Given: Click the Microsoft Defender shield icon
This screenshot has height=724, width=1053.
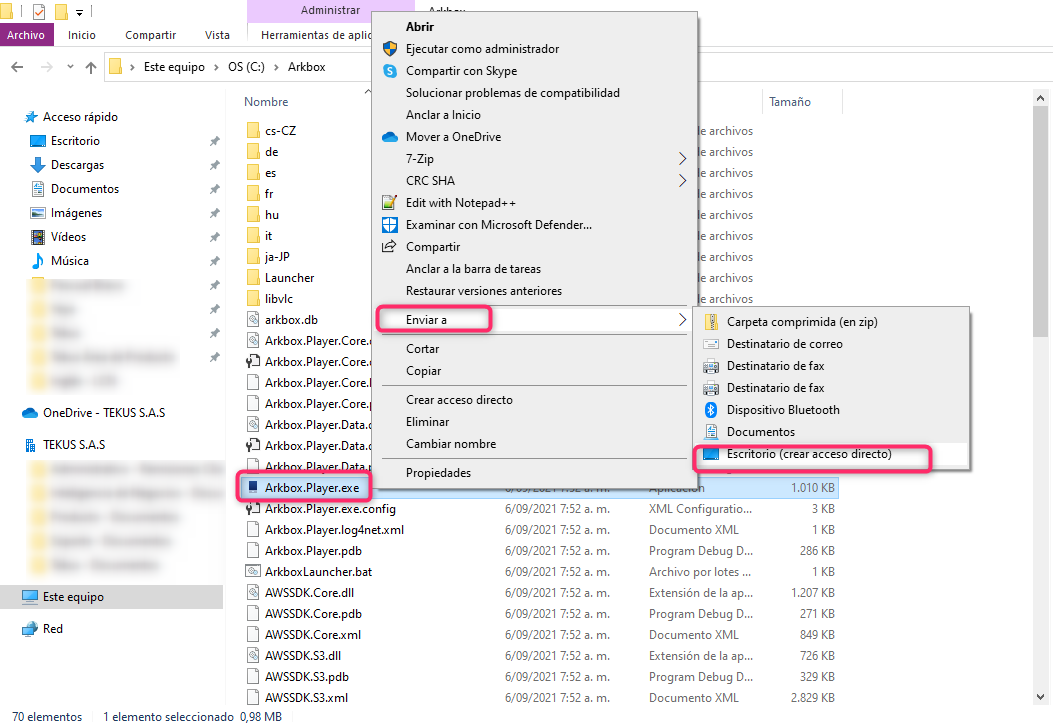Looking at the screenshot, I should point(390,225).
